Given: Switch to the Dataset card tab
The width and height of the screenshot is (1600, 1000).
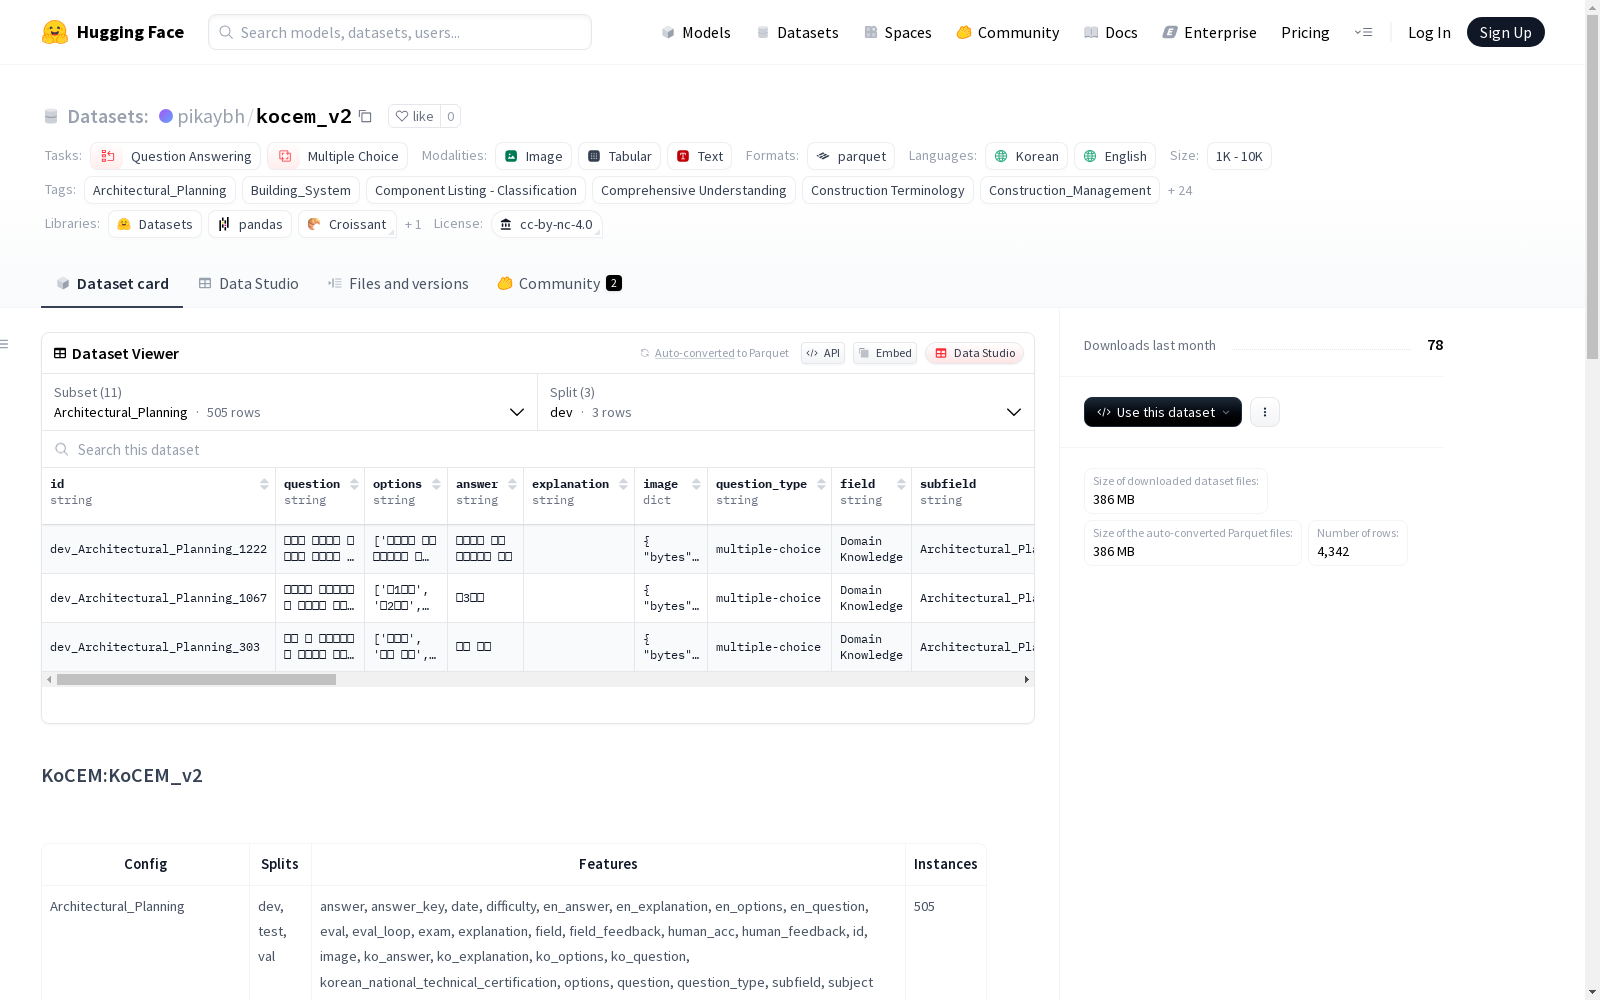Looking at the screenshot, I should click(112, 284).
